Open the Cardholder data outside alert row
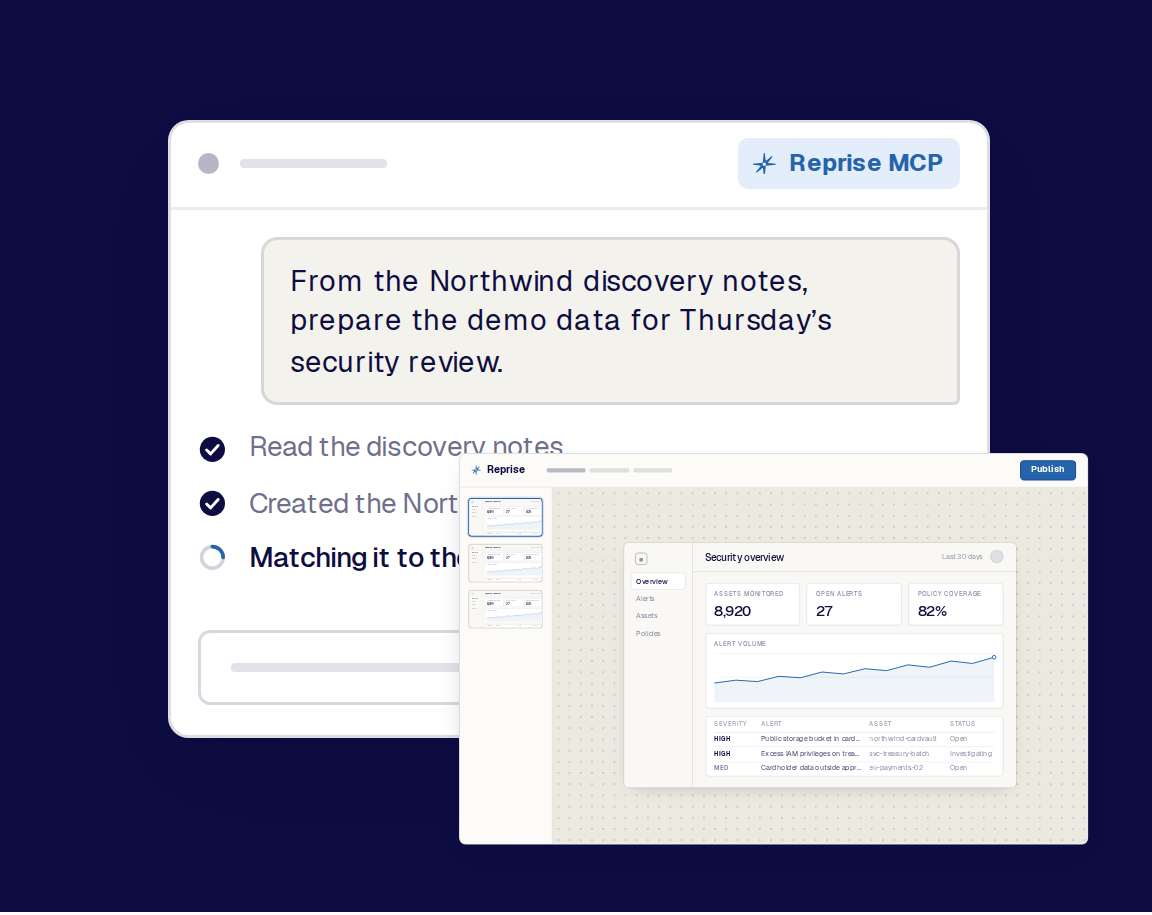Screen dimensions: 1152x915 point(854,768)
